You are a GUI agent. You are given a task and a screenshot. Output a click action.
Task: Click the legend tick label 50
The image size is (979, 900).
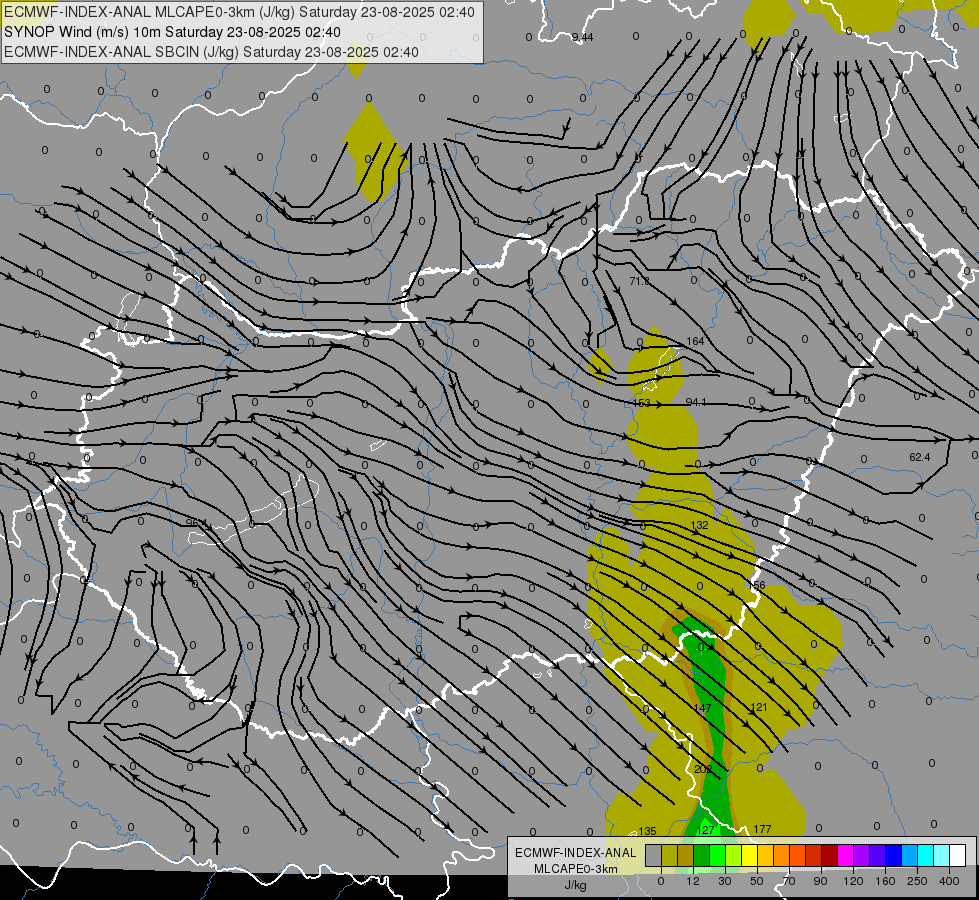click(757, 881)
